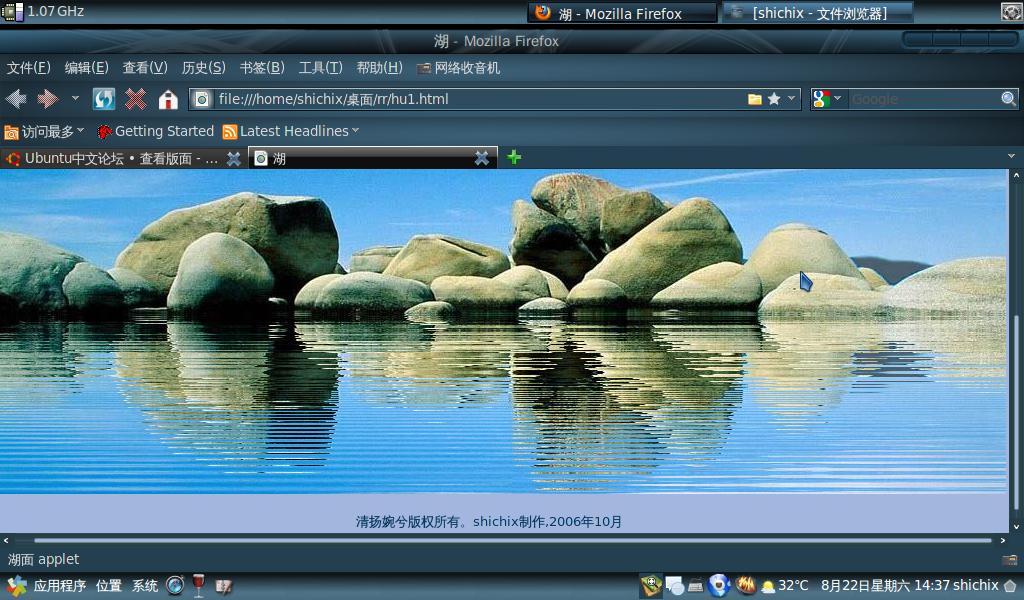This screenshot has height=600, width=1024.
Task: Expand the 访问最多 bookmarks folder
Action: [x=44, y=132]
